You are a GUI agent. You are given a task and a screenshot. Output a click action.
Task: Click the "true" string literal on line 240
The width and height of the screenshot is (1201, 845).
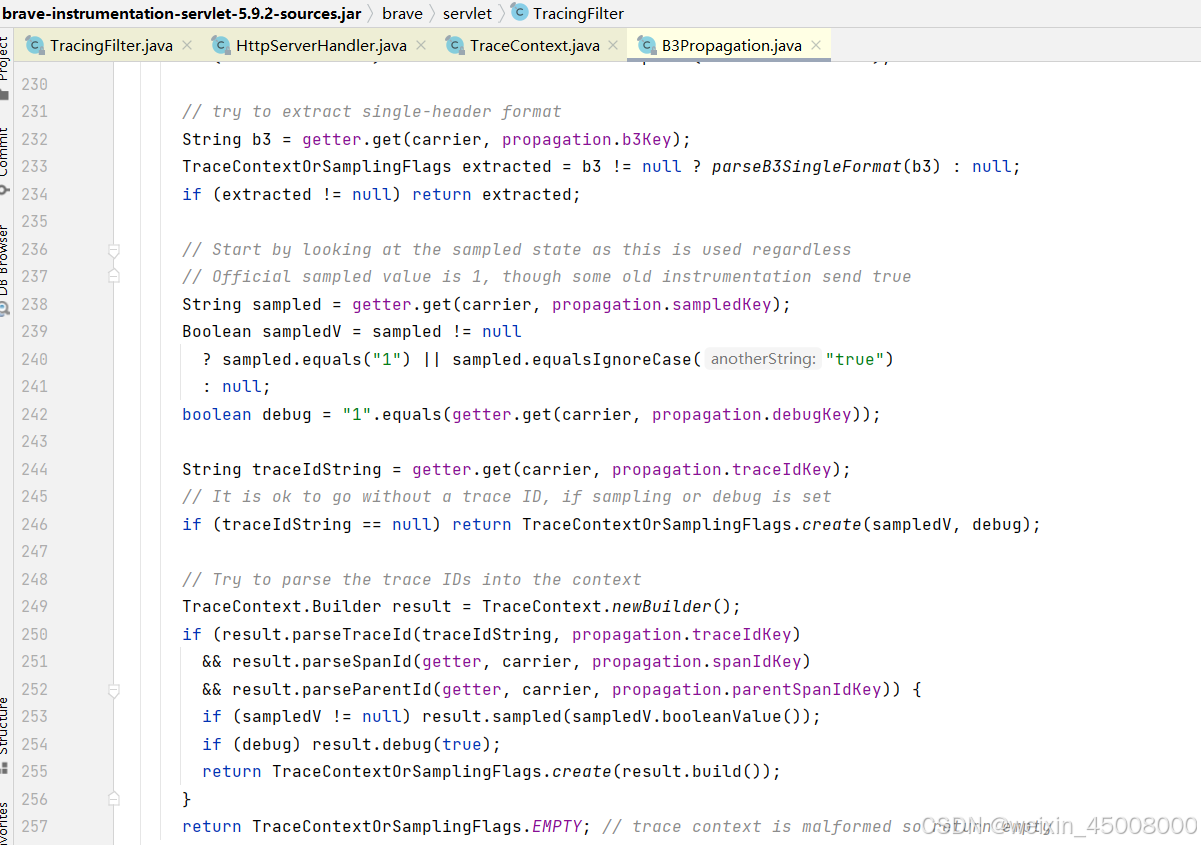pyautogui.click(x=854, y=359)
